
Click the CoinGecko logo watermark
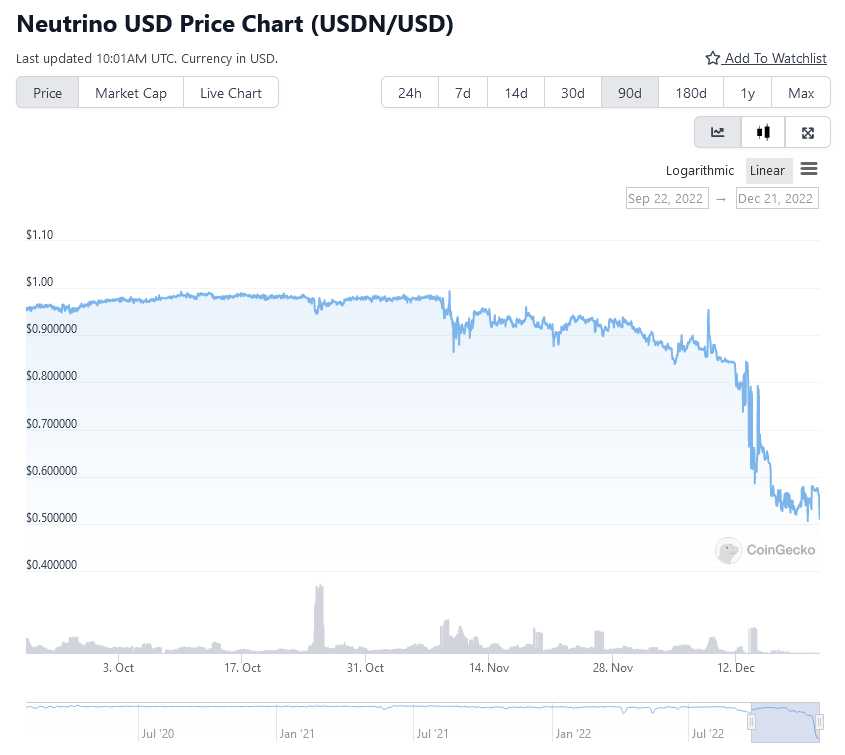766,549
